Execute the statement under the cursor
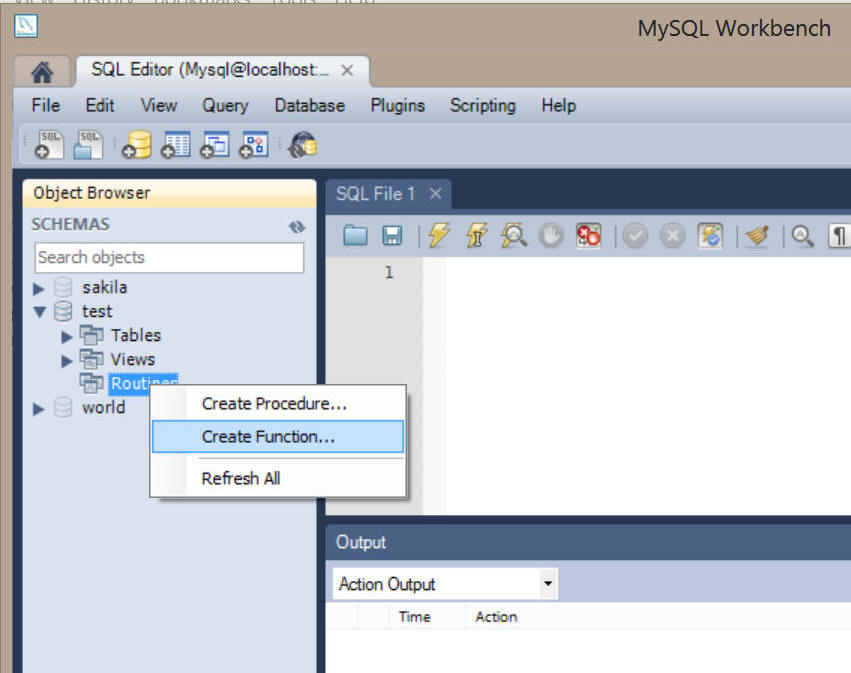851x673 pixels. [x=476, y=236]
